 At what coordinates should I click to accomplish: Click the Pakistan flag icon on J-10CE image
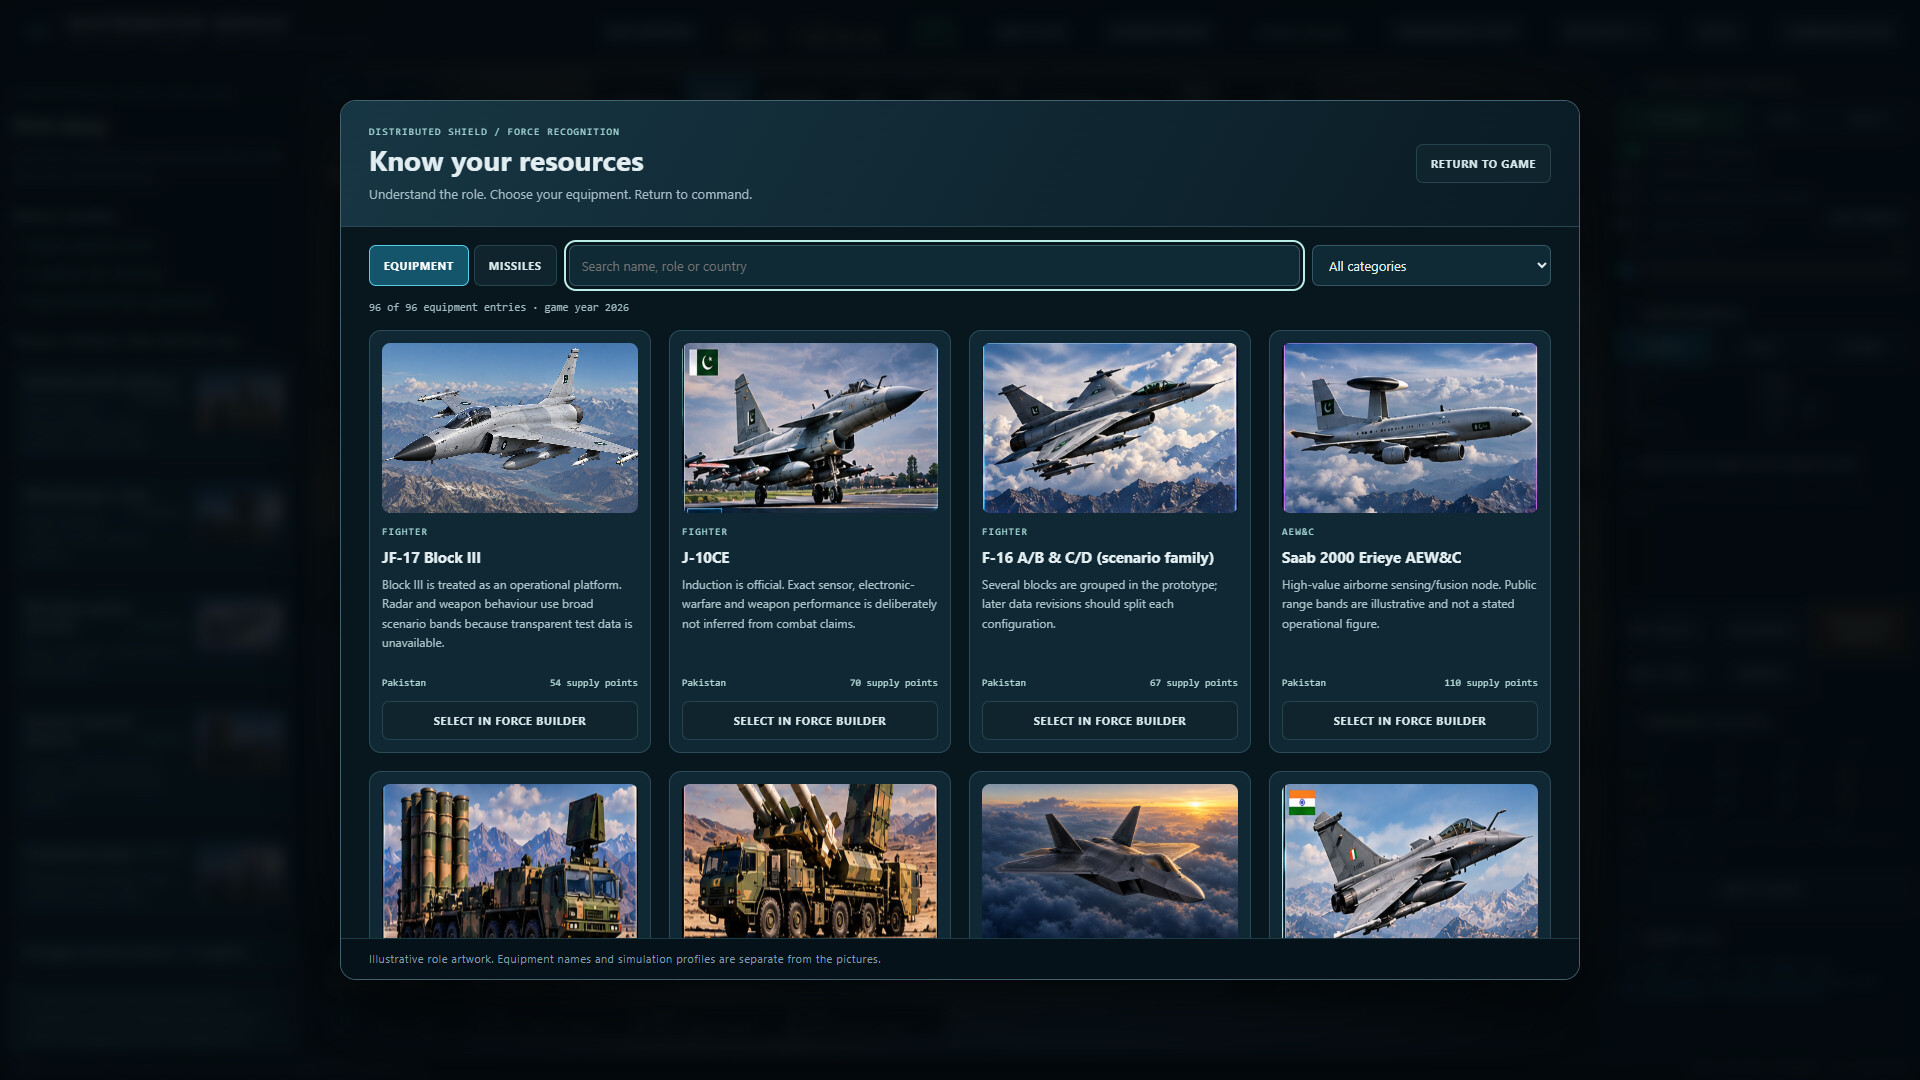[x=704, y=361]
